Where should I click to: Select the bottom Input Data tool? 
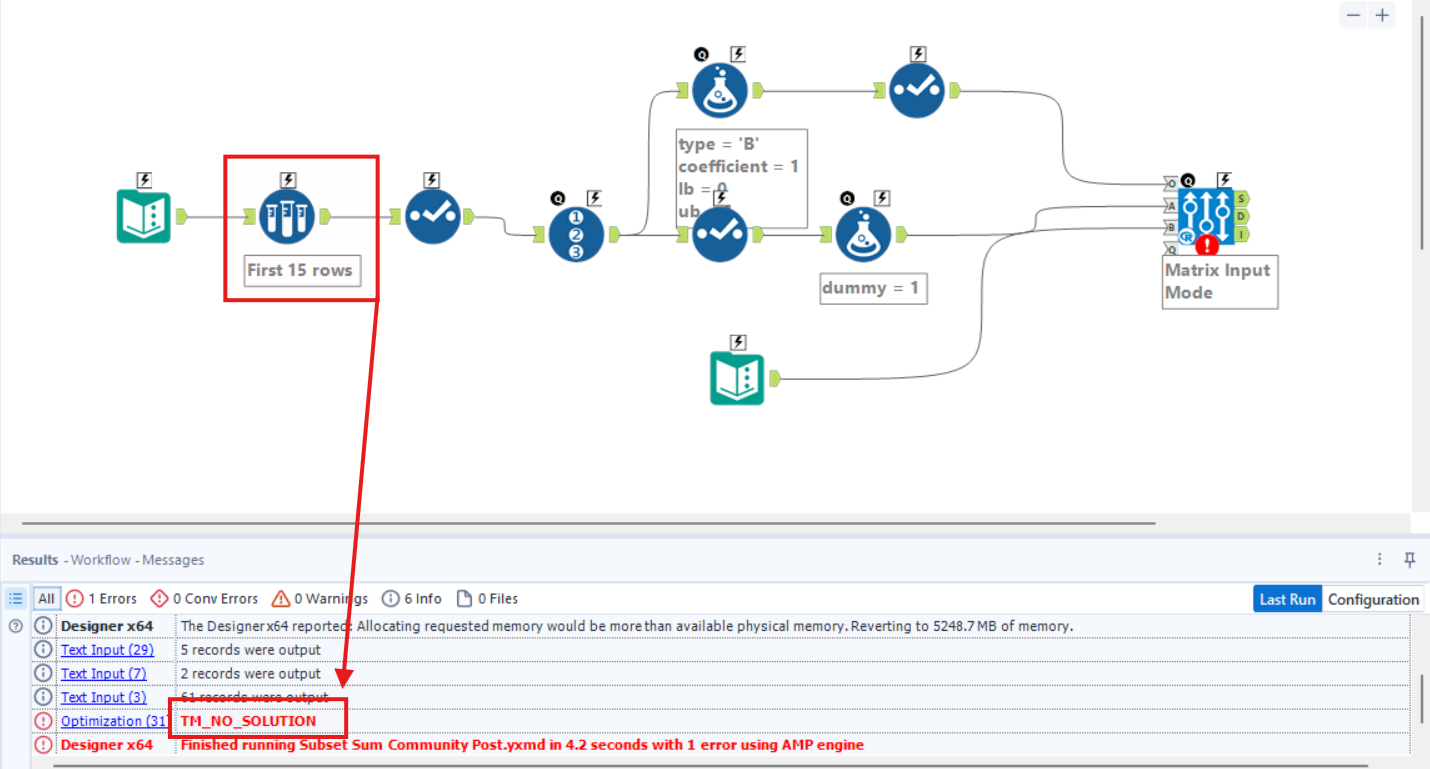[x=737, y=378]
